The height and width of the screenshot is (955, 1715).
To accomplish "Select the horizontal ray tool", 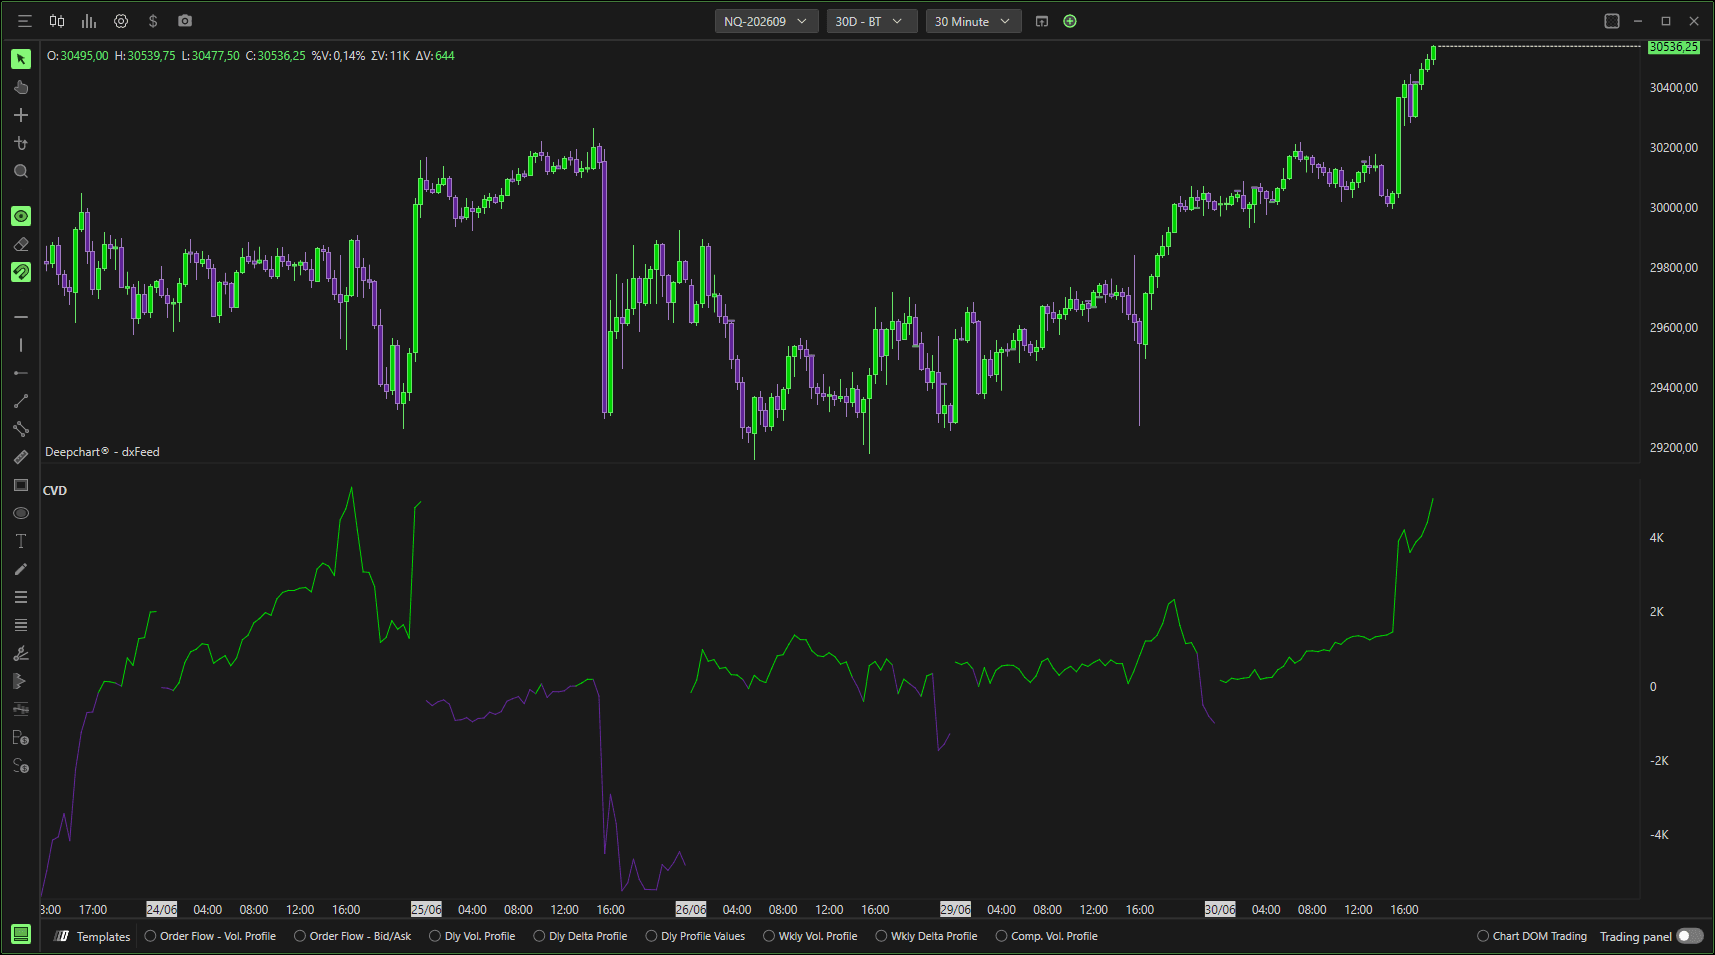I will tap(21, 373).
